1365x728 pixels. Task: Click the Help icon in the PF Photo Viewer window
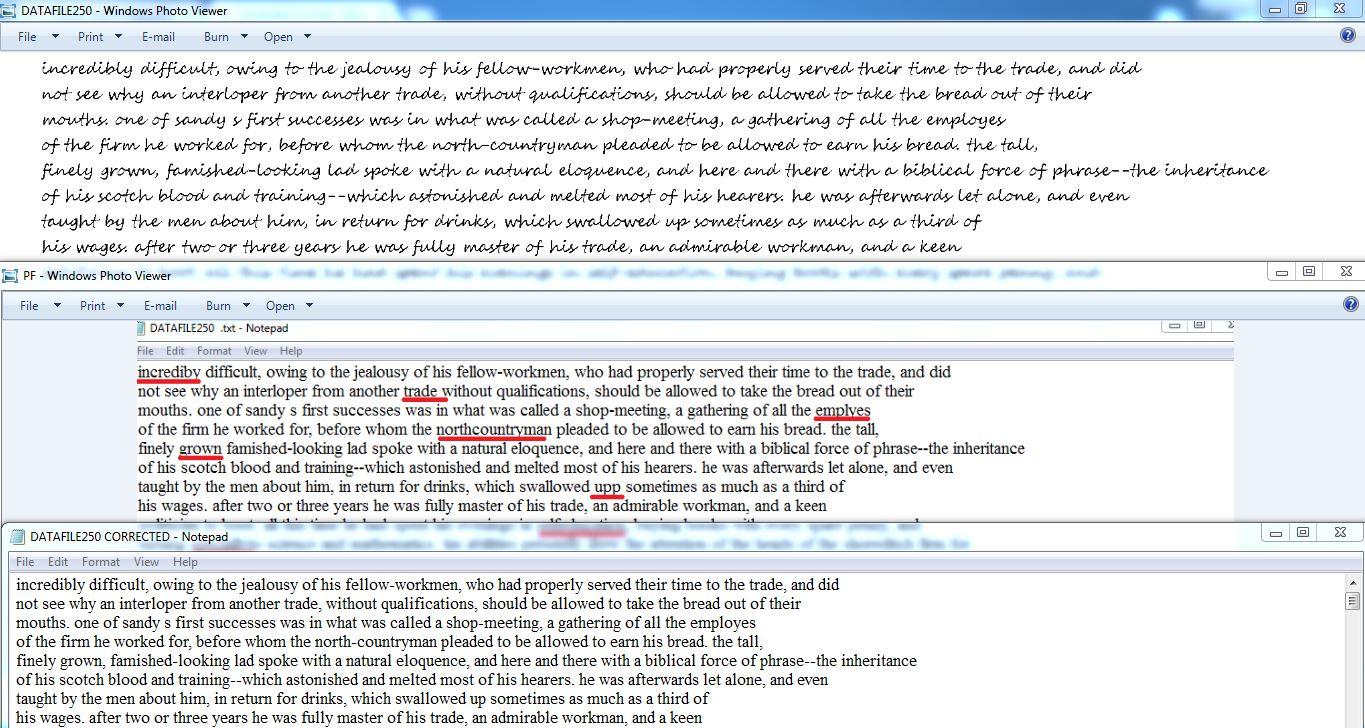tap(1350, 306)
